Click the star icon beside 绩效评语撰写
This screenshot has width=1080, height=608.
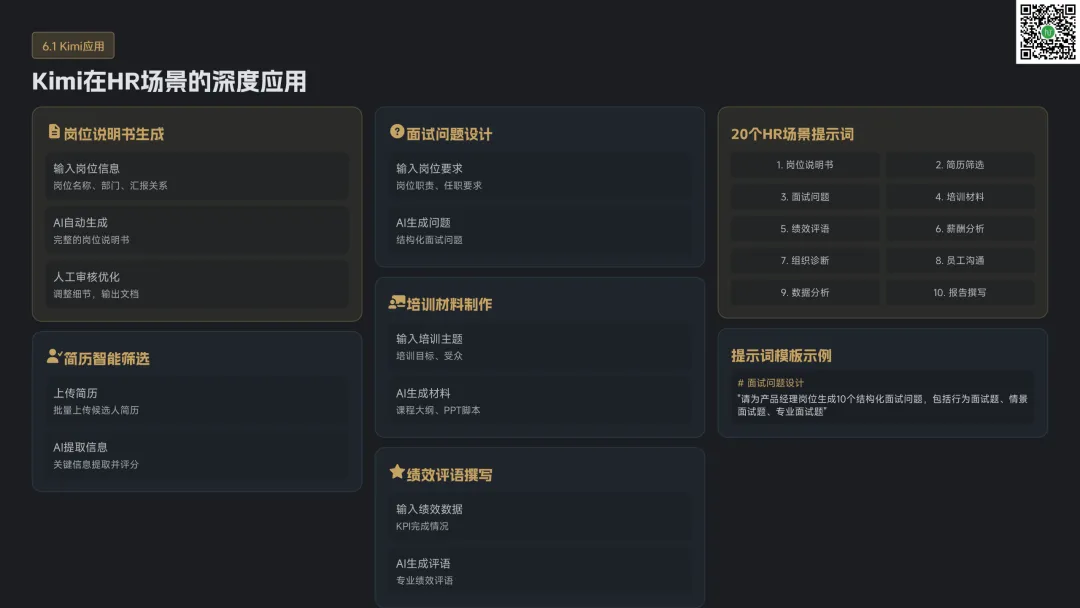[397, 472]
